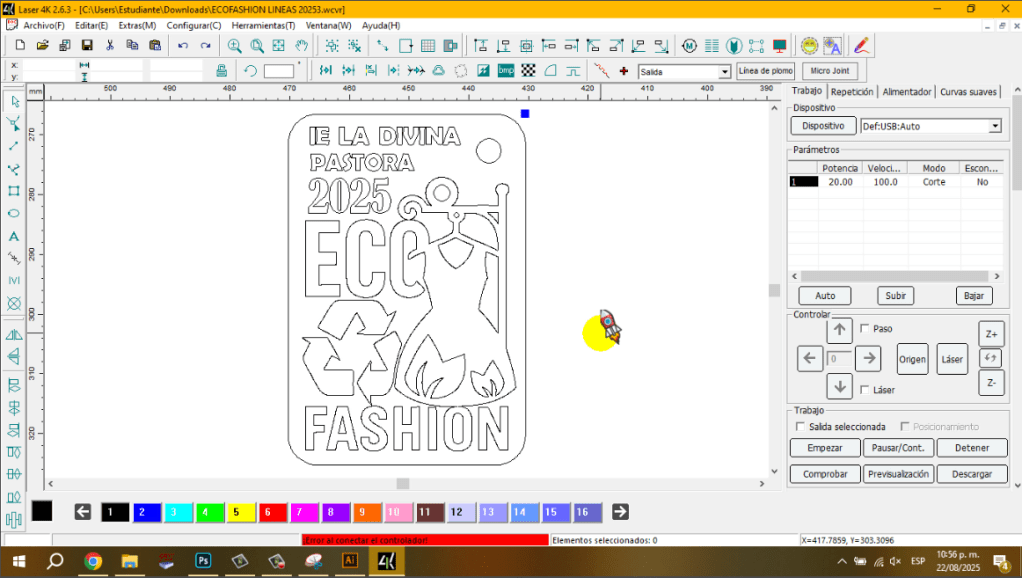Open the Dispositivo Def:USB:Auto dropdown

point(994,127)
